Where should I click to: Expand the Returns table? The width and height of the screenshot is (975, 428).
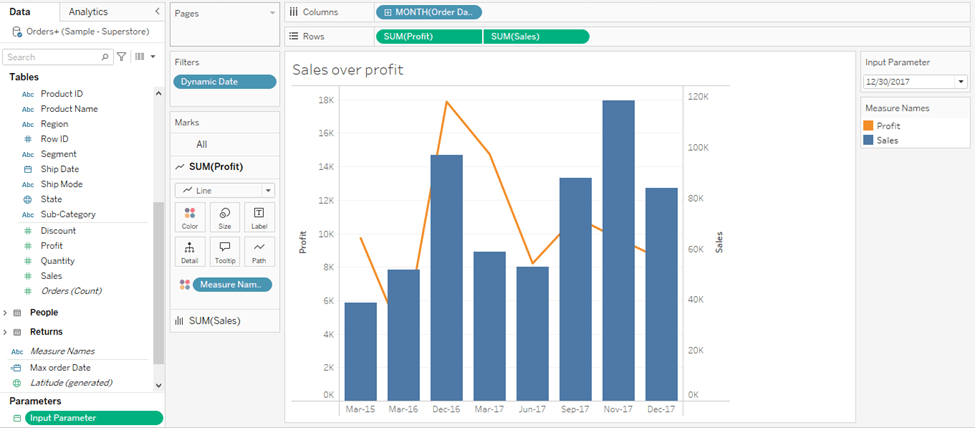click(x=6, y=331)
